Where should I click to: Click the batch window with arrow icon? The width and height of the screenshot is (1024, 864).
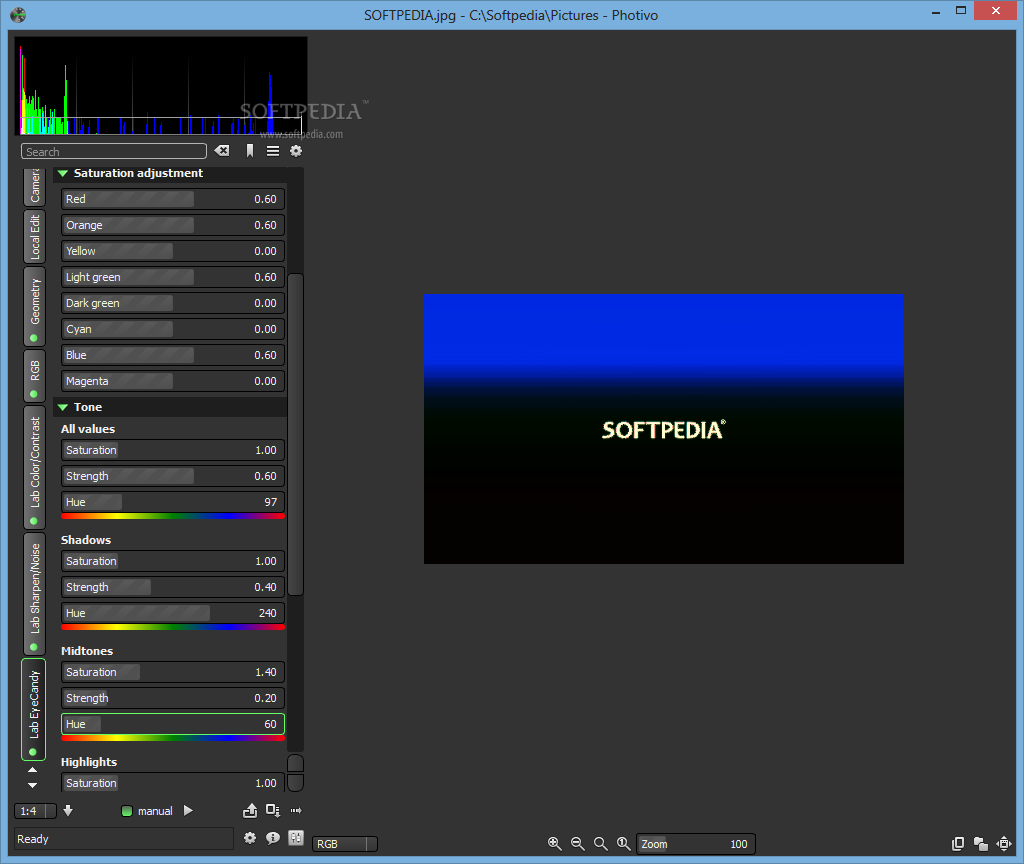coord(273,810)
